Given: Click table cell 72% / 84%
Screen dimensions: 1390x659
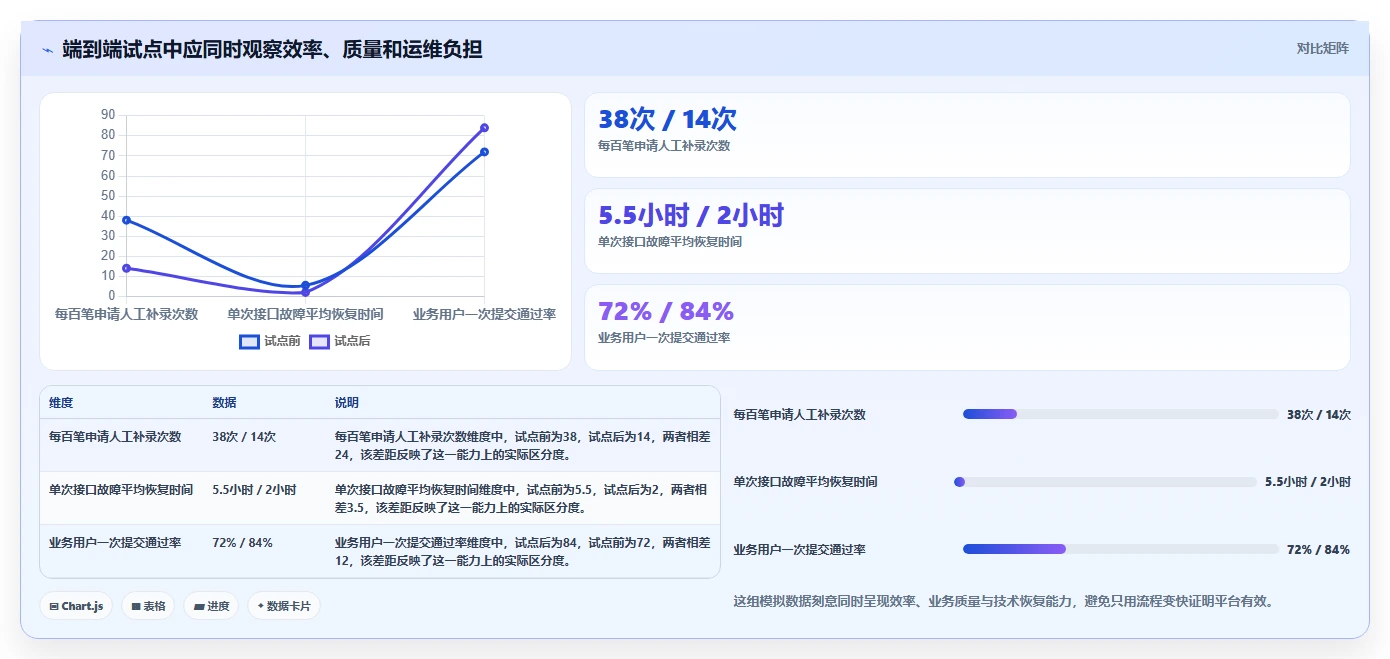Looking at the screenshot, I should tap(242, 543).
